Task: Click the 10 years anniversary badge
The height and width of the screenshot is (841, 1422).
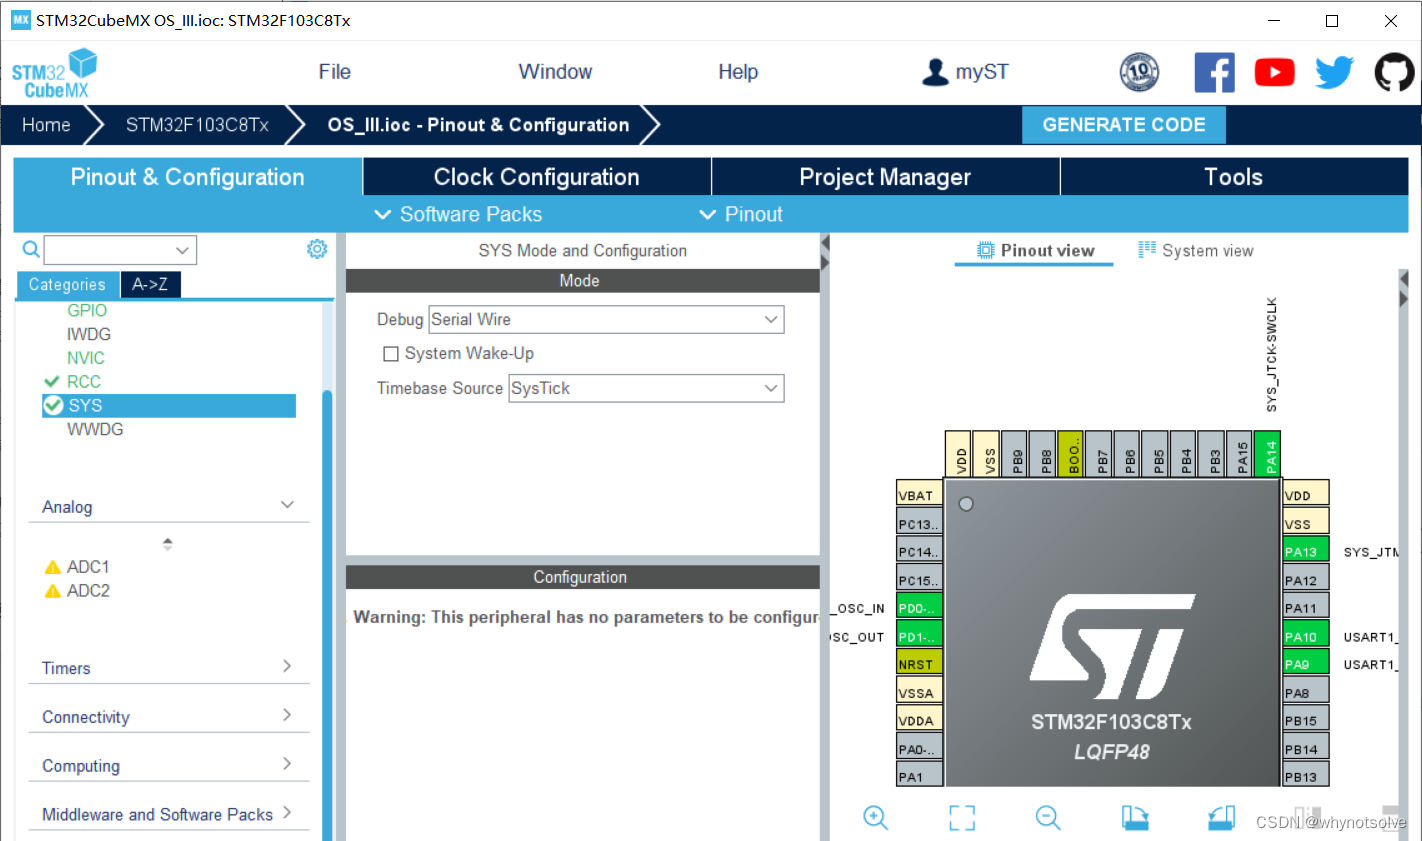Action: (x=1139, y=72)
